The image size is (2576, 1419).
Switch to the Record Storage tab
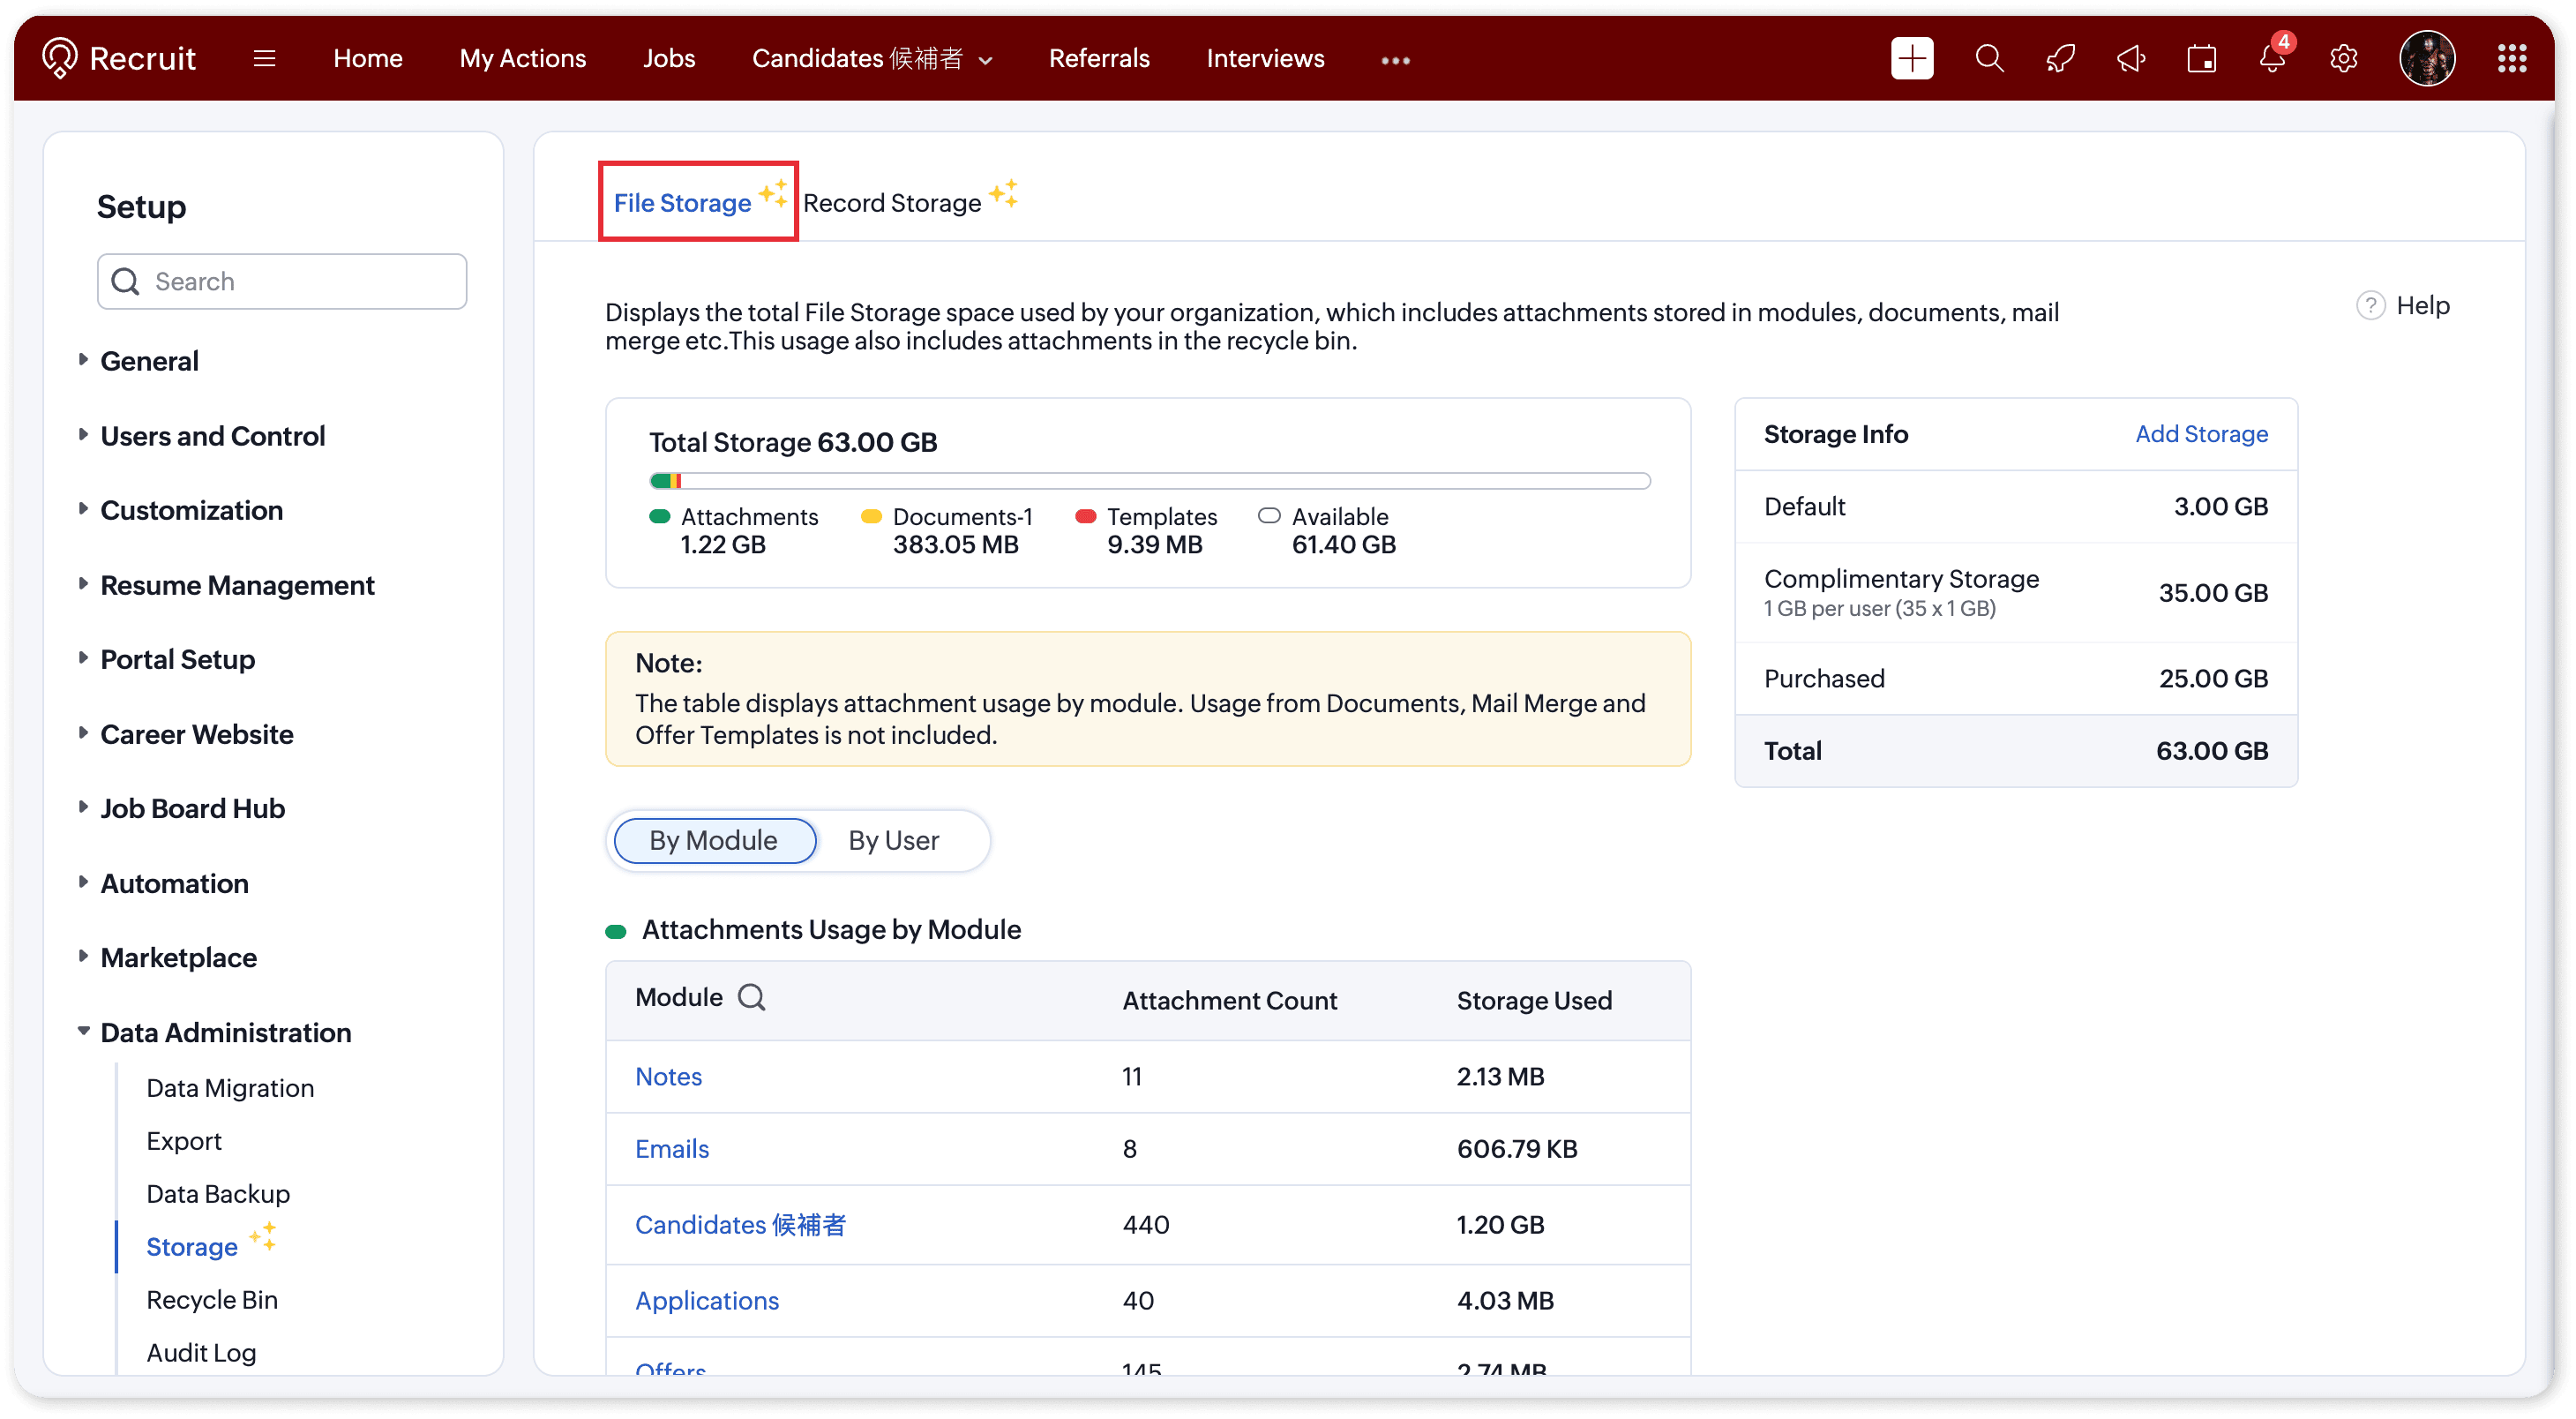[892, 203]
